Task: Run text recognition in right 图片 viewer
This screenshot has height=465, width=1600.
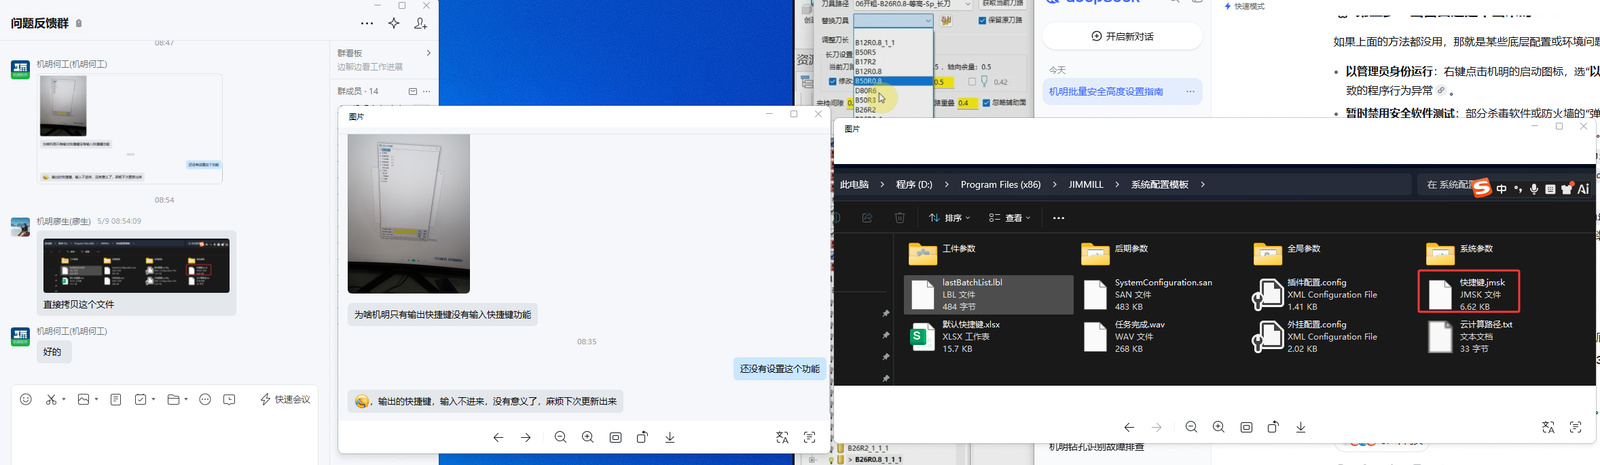Action: click(1576, 427)
